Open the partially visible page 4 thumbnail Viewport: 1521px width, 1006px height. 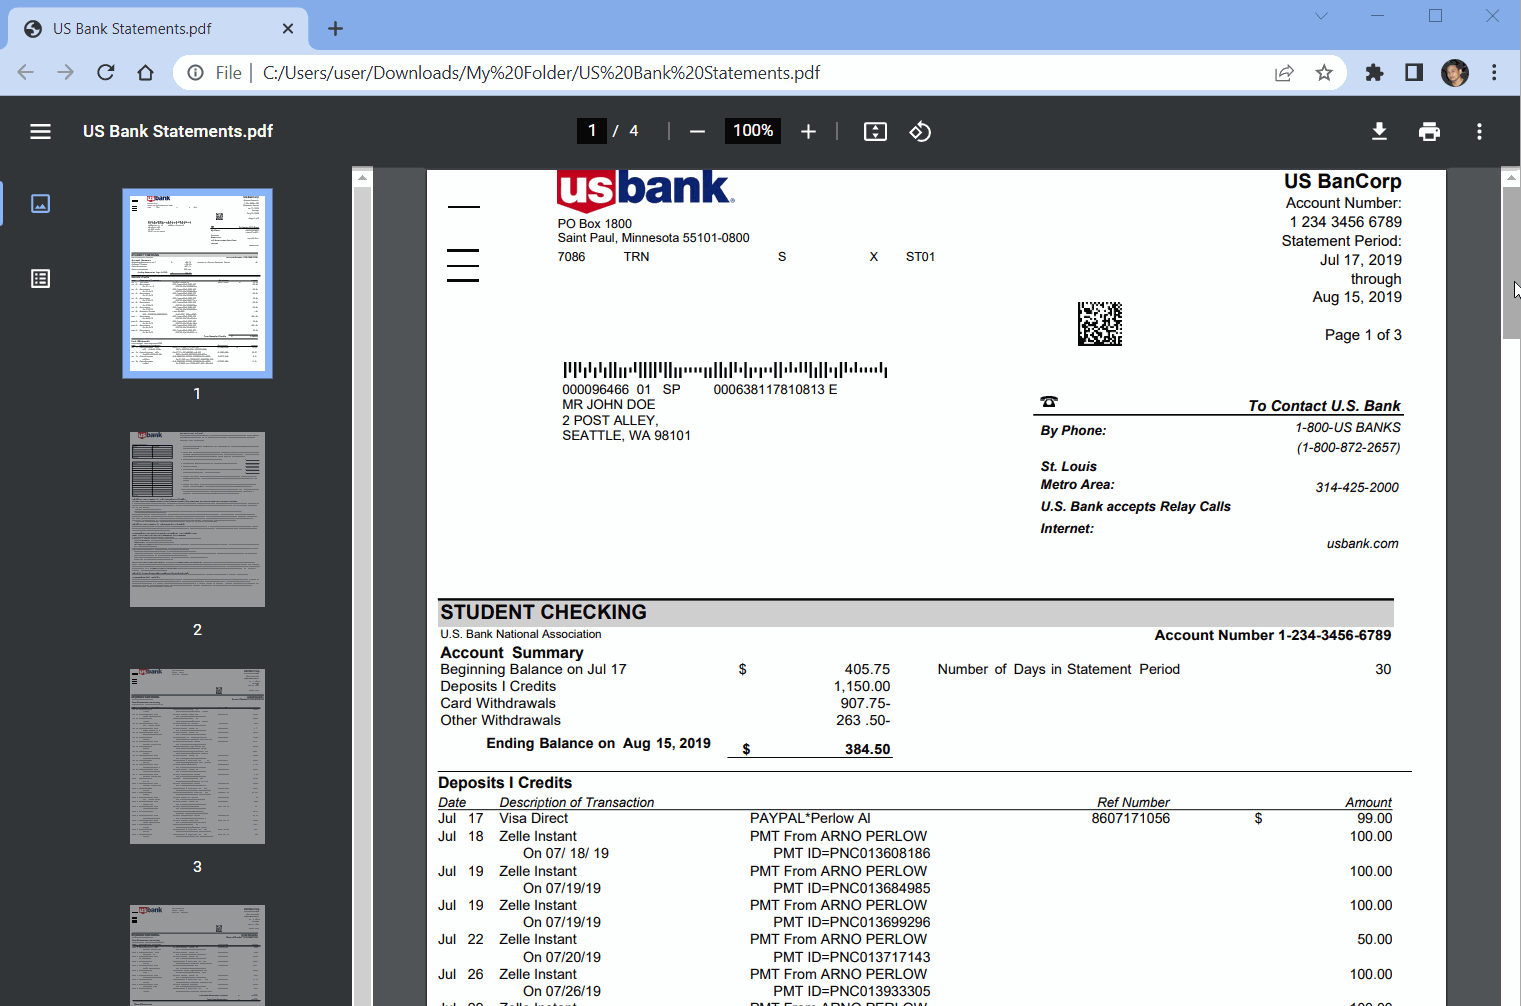[197, 955]
